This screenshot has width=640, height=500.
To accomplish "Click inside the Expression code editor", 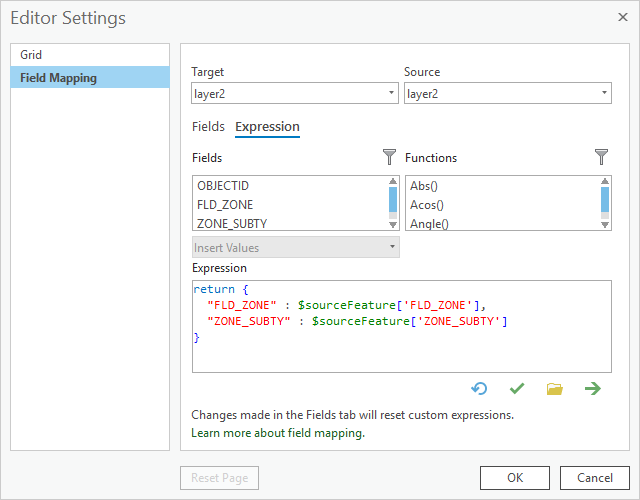I will 402,326.
